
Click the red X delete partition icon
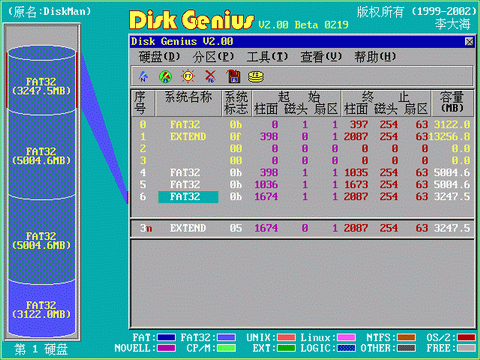click(x=210, y=77)
